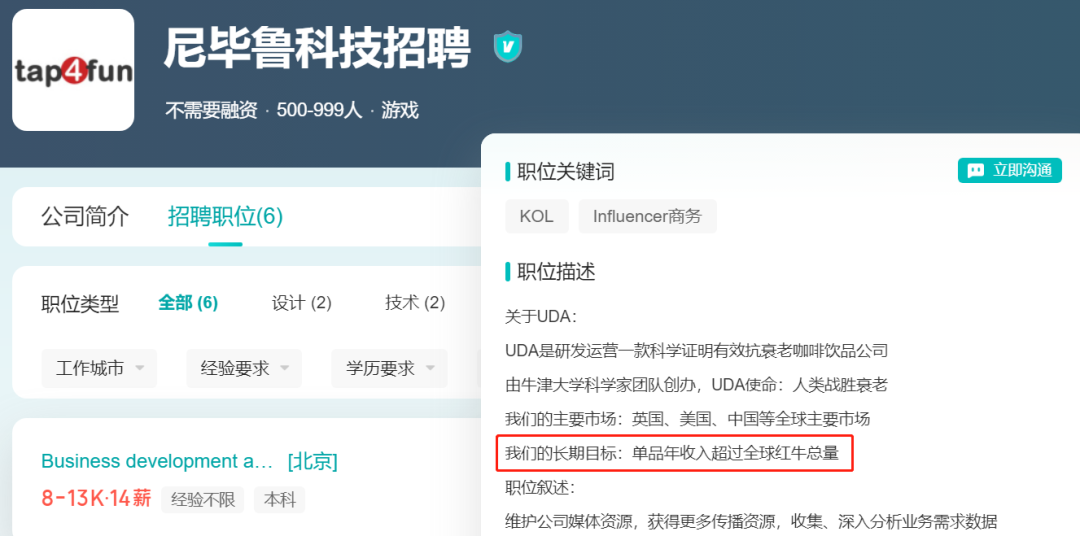Click the 8-13K·14薪 salary text

click(x=96, y=498)
